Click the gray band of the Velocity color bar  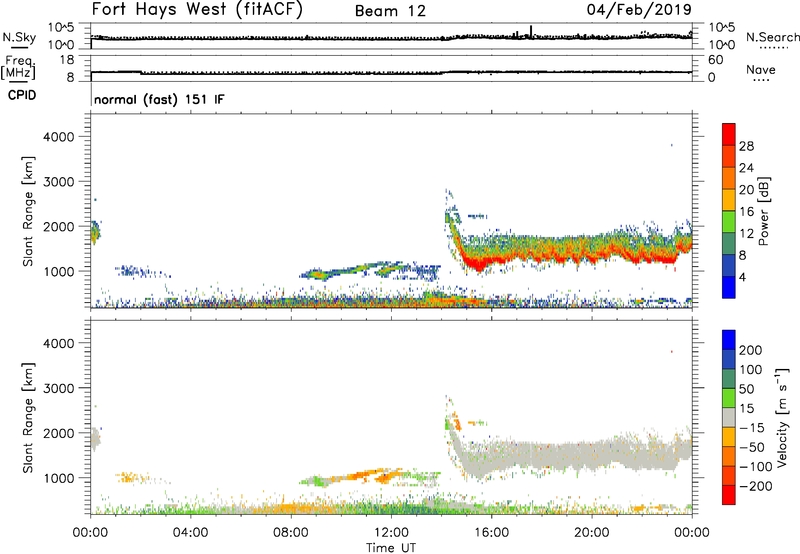point(729,417)
